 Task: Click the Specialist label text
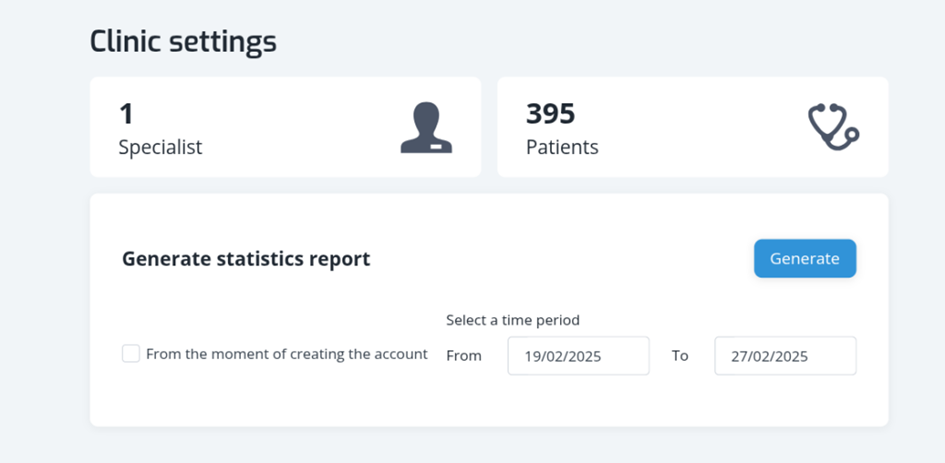(x=160, y=148)
